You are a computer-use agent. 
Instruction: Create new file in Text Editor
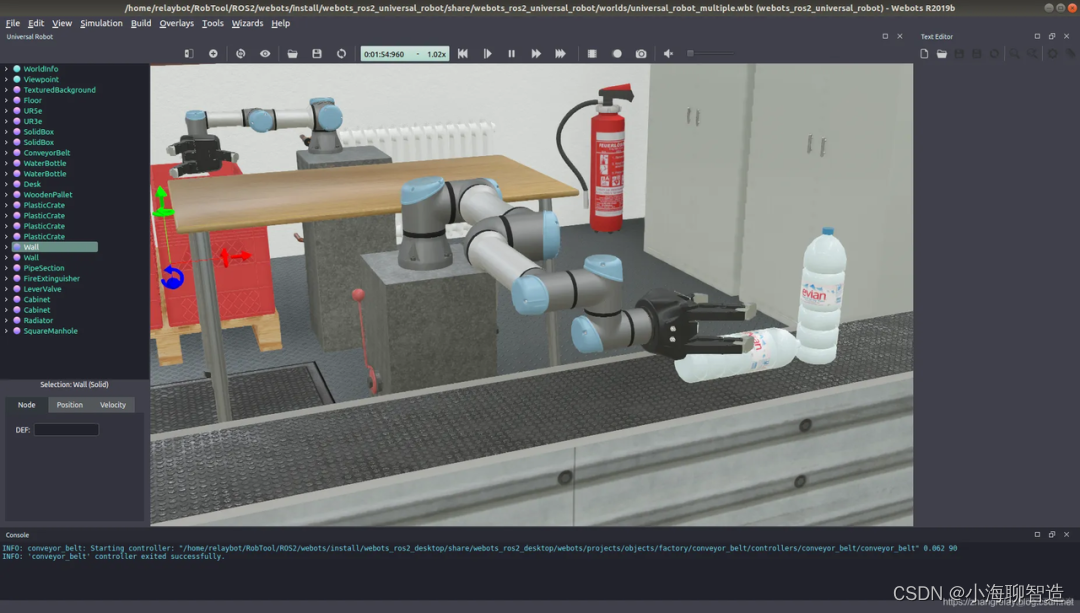click(924, 54)
